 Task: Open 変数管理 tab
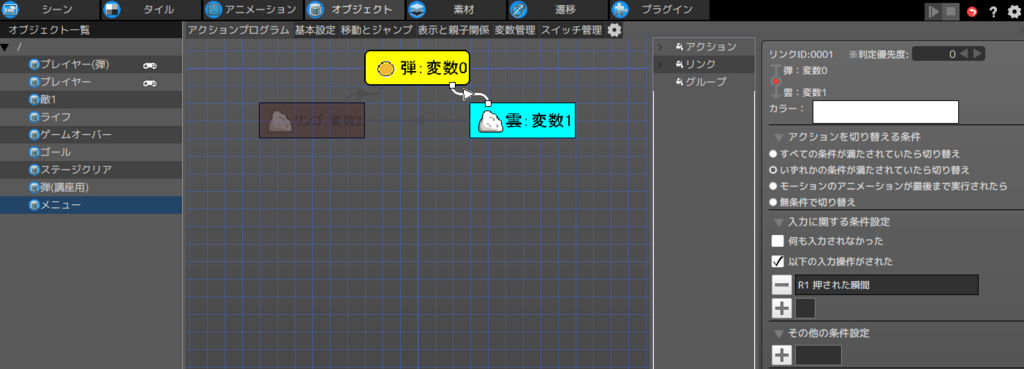515,30
